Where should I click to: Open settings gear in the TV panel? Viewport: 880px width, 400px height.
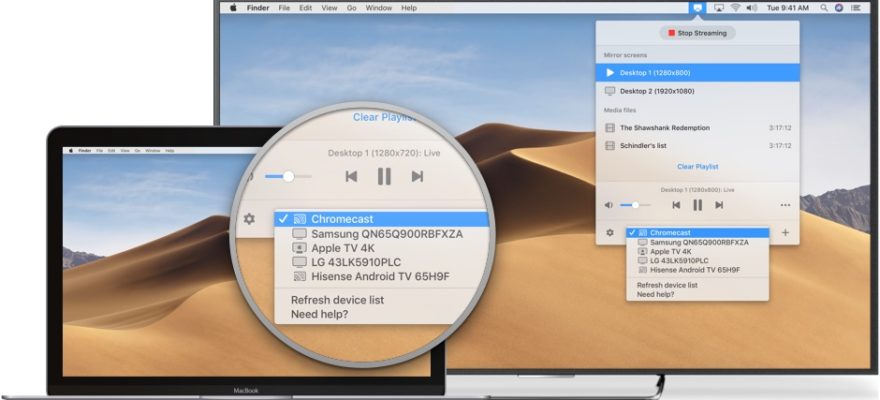click(609, 232)
